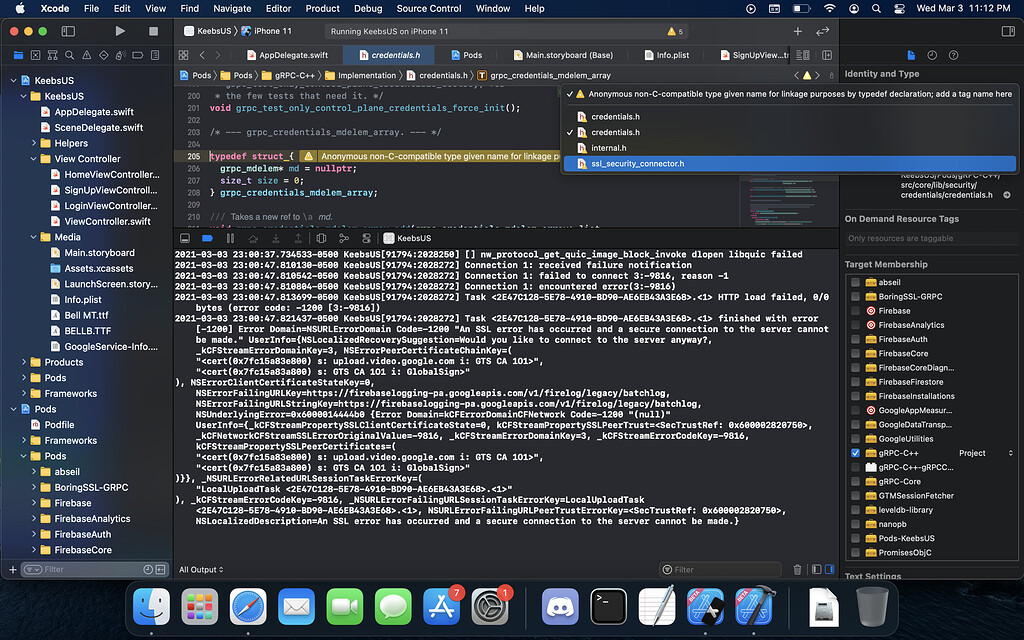Check the FirebaseAuth target membership
1024x640 pixels.
(x=855, y=339)
